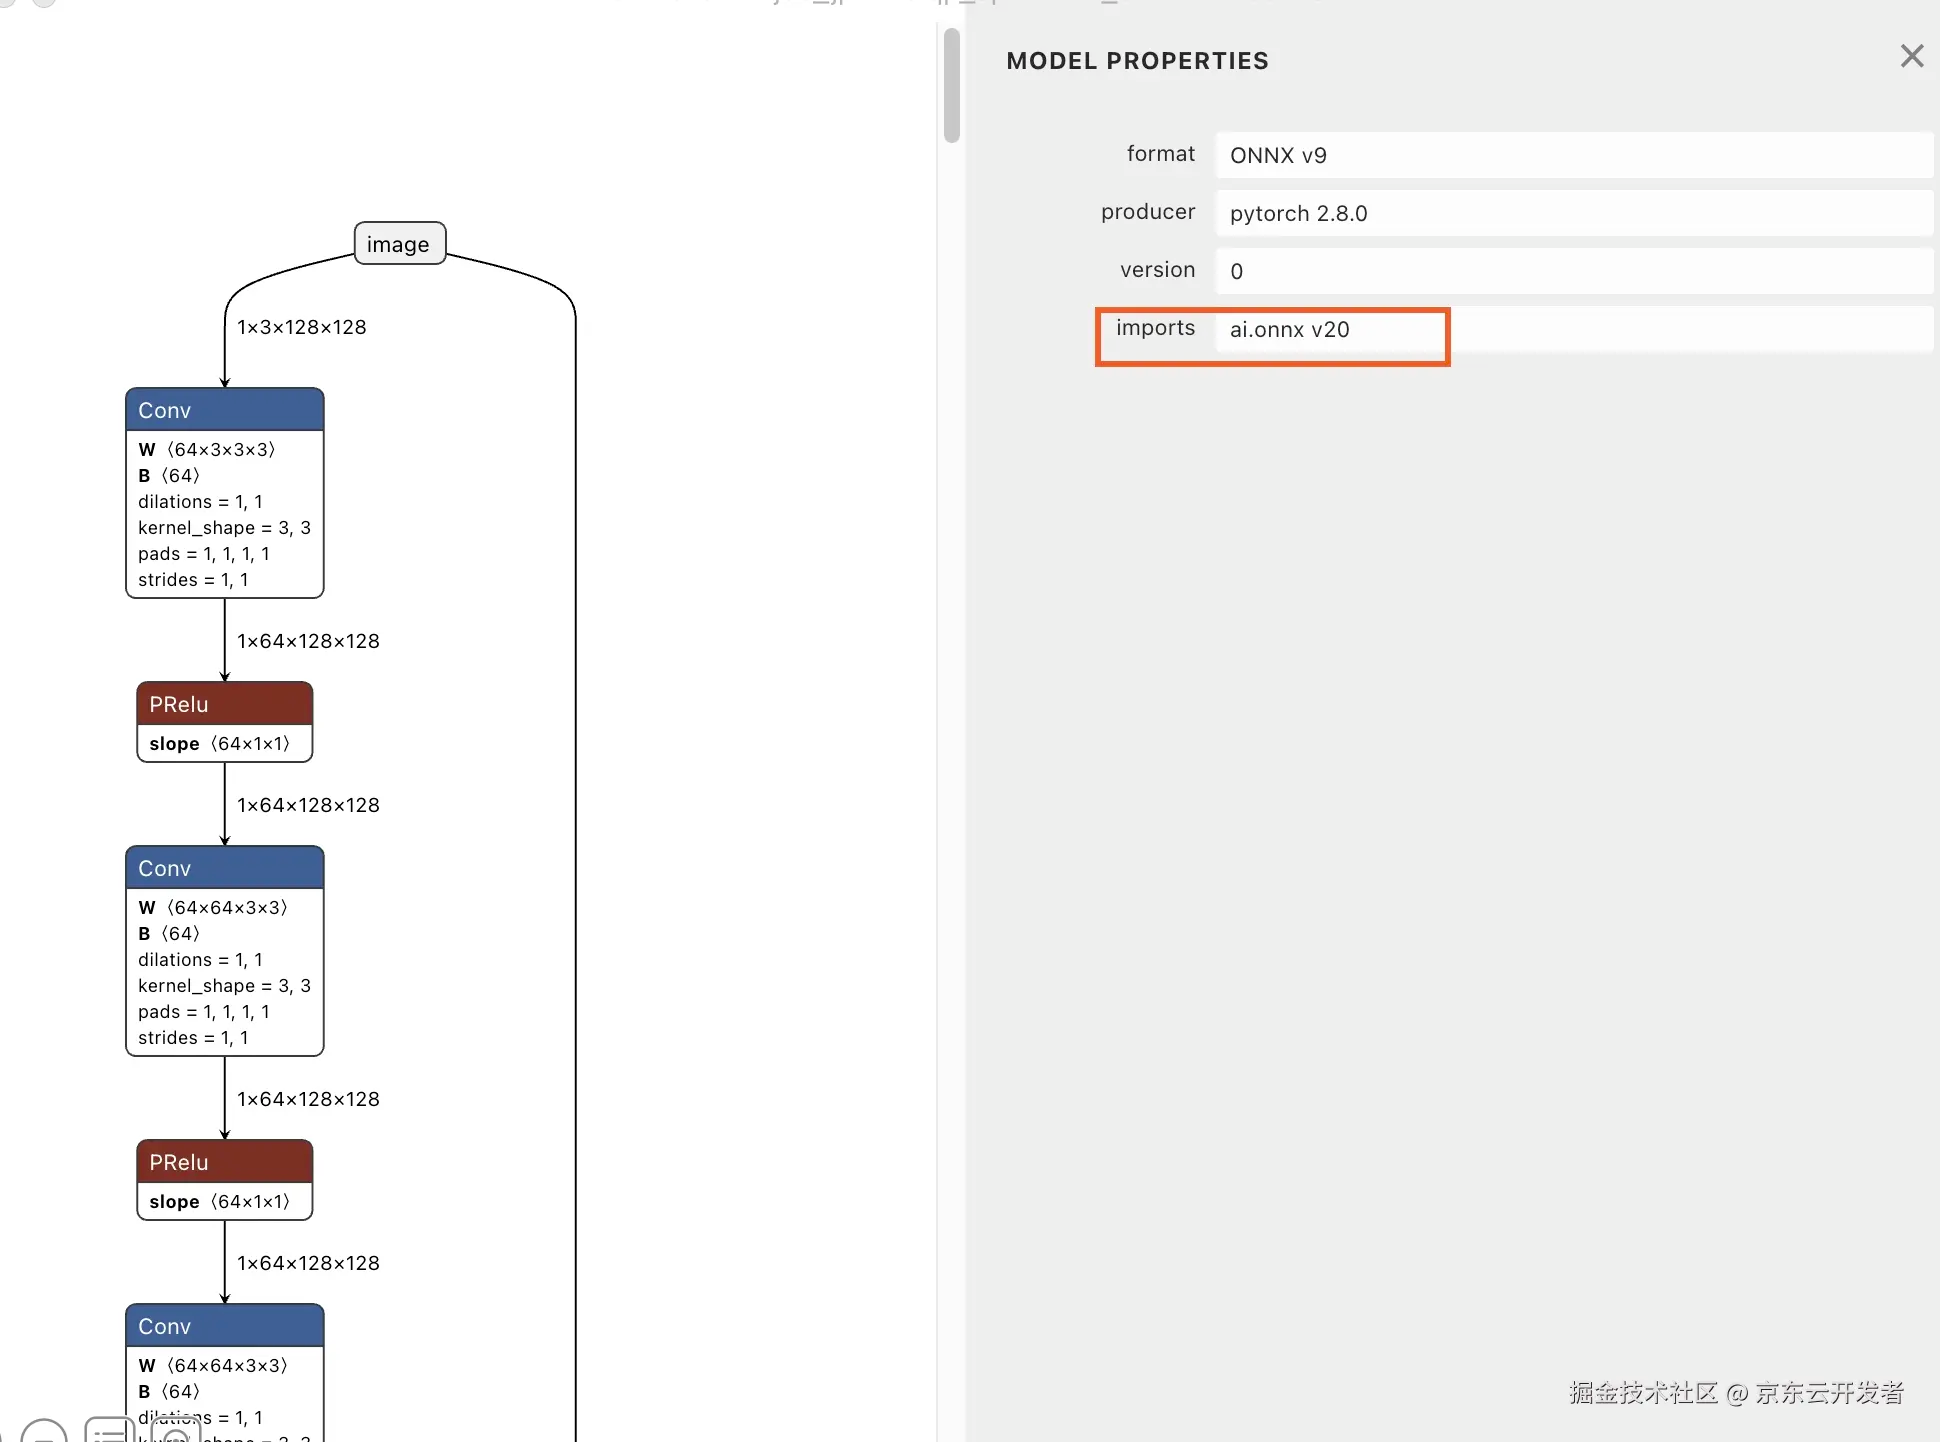Viewport: 1940px width, 1442px height.
Task: Select the first PRelu node header
Action: pyautogui.click(x=224, y=704)
